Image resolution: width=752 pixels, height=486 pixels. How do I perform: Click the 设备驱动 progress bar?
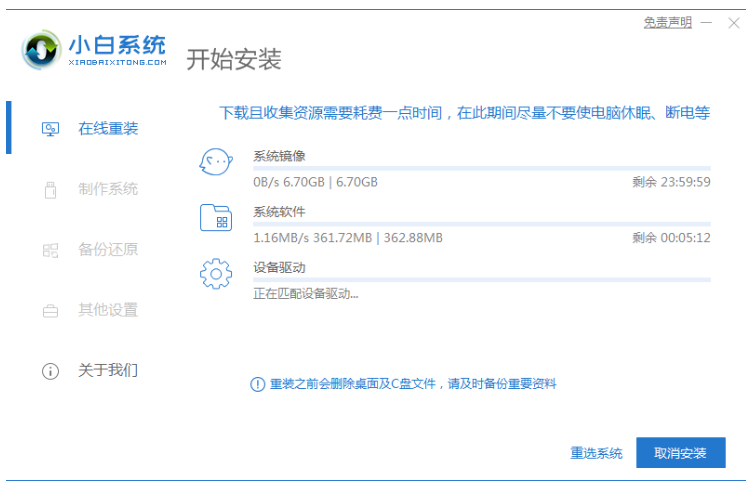click(481, 280)
